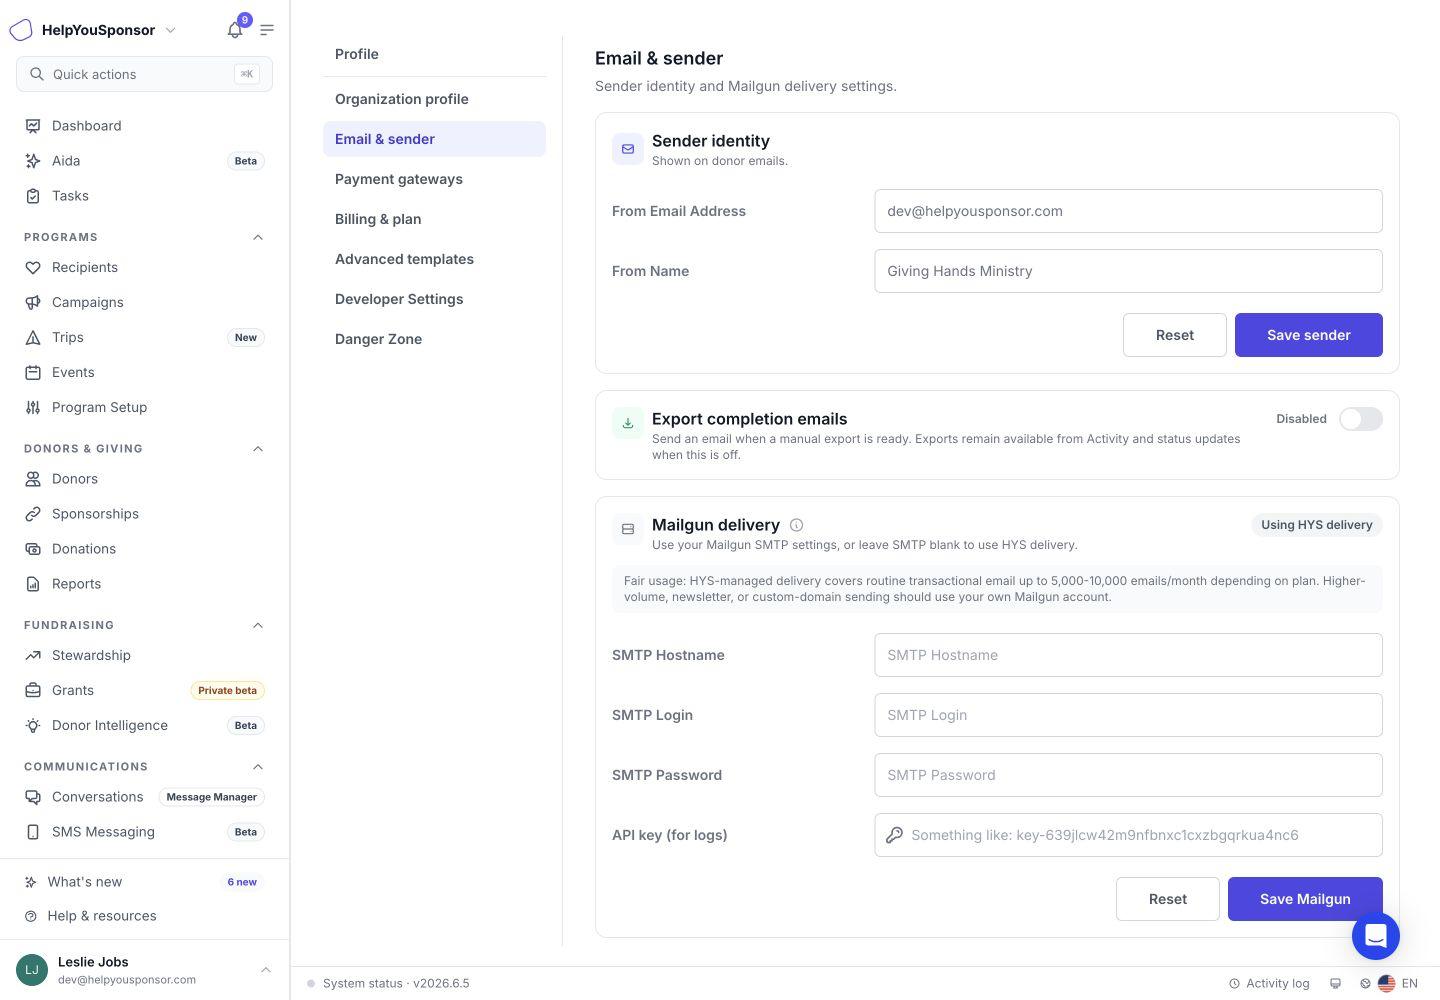Click API key for logs field
This screenshot has width=1440, height=1000.
coord(1128,835)
